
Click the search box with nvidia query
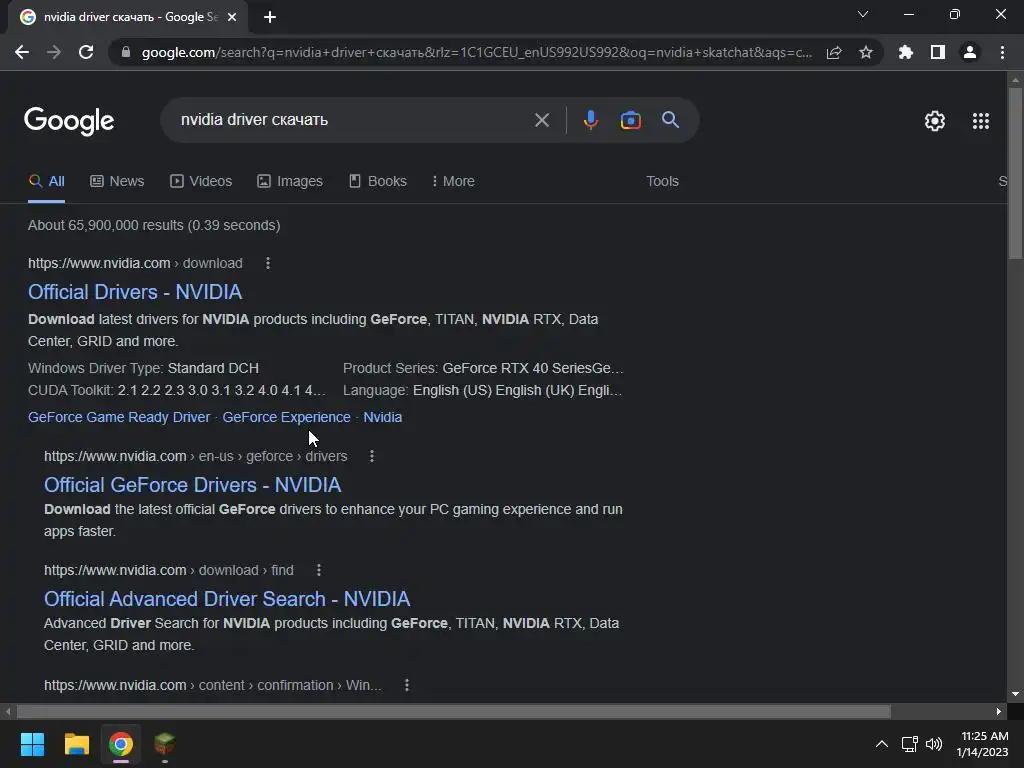(x=353, y=120)
